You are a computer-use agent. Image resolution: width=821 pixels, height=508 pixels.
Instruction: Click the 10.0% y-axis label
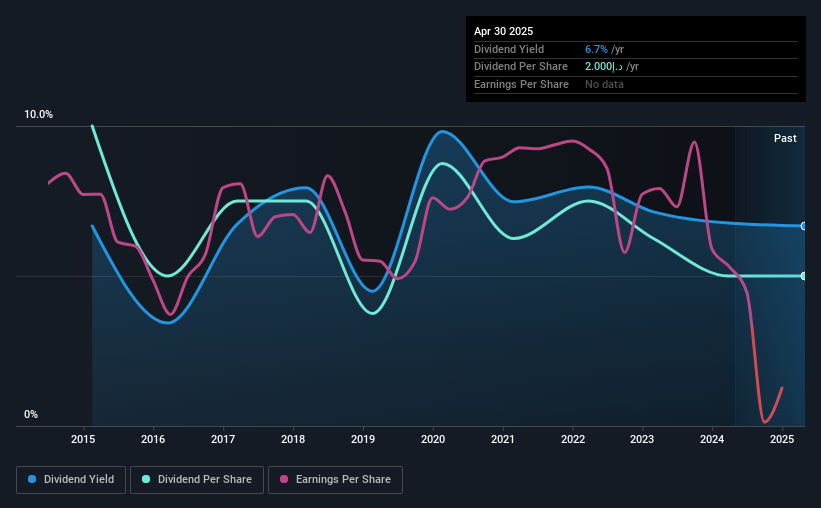click(x=38, y=114)
